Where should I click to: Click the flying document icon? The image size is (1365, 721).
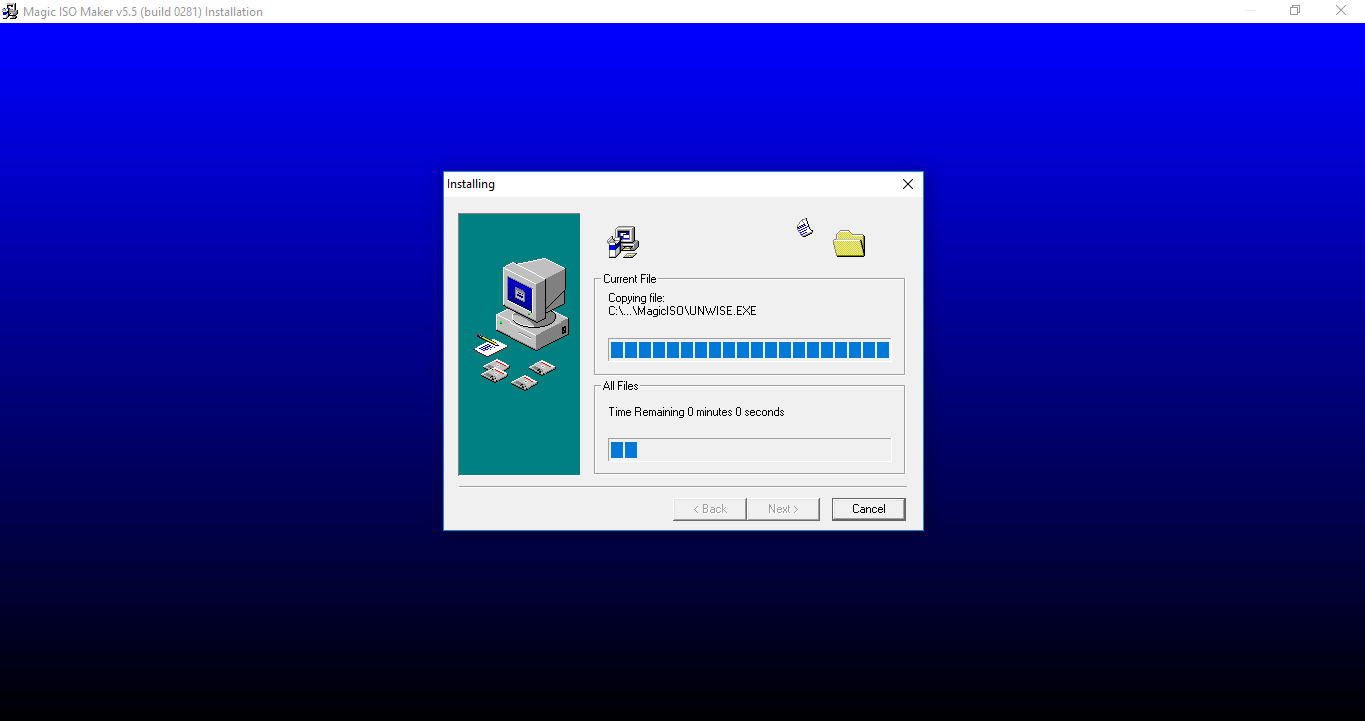(805, 228)
